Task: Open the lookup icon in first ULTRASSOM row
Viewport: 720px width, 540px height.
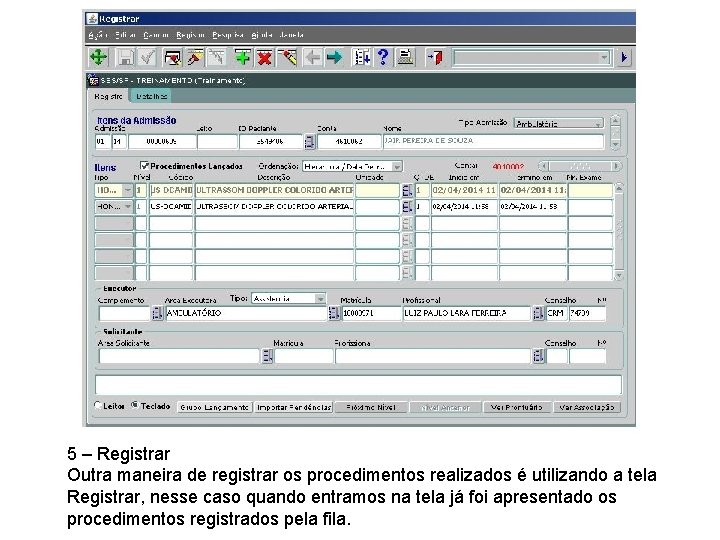Action: [407, 191]
